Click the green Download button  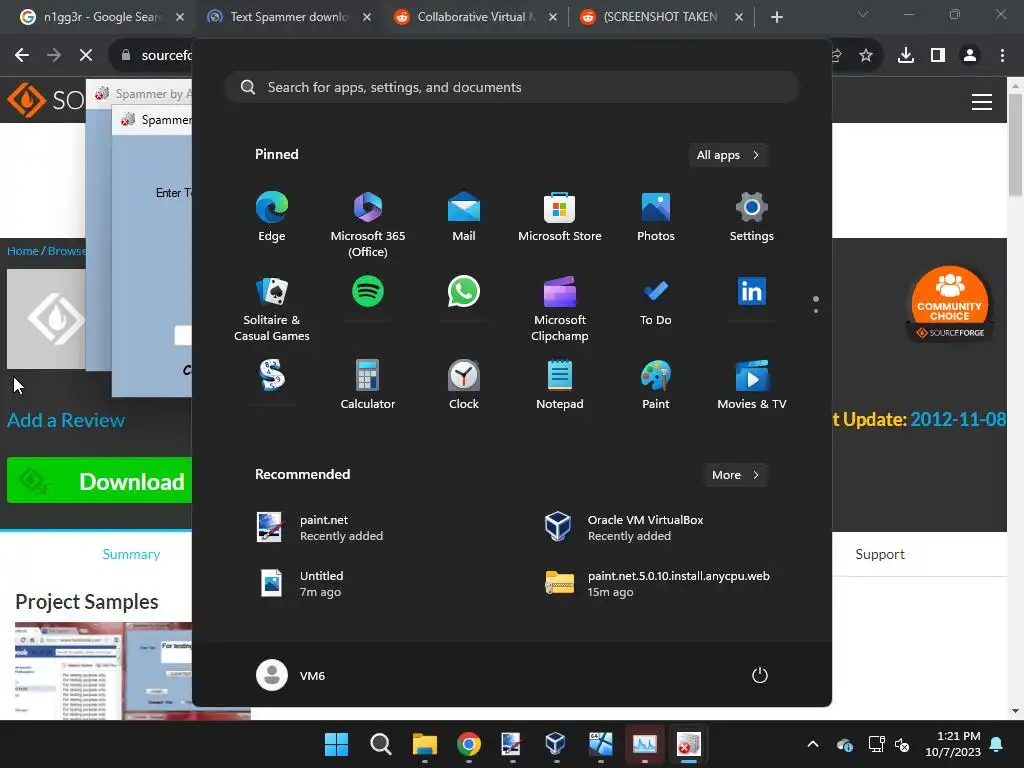coord(99,481)
